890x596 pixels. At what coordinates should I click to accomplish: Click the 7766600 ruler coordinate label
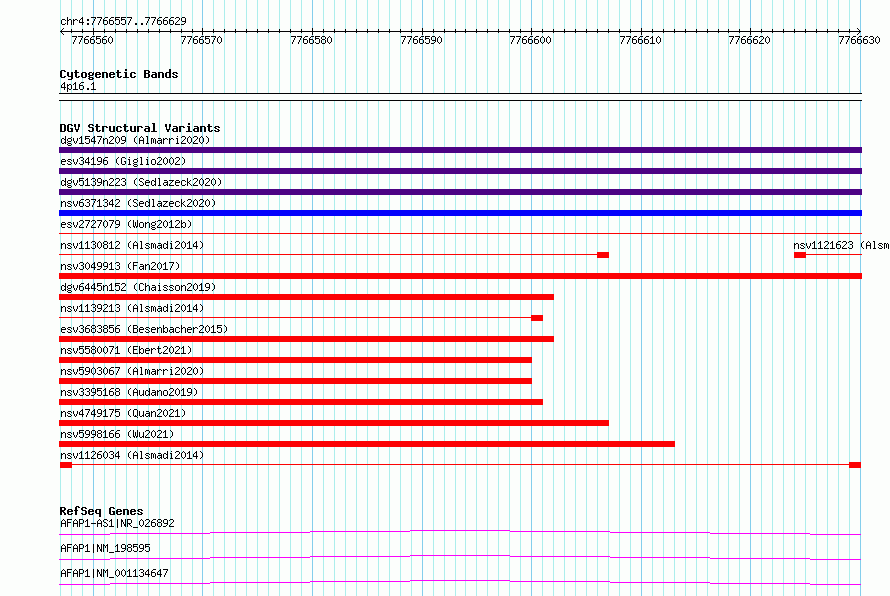tap(530, 40)
